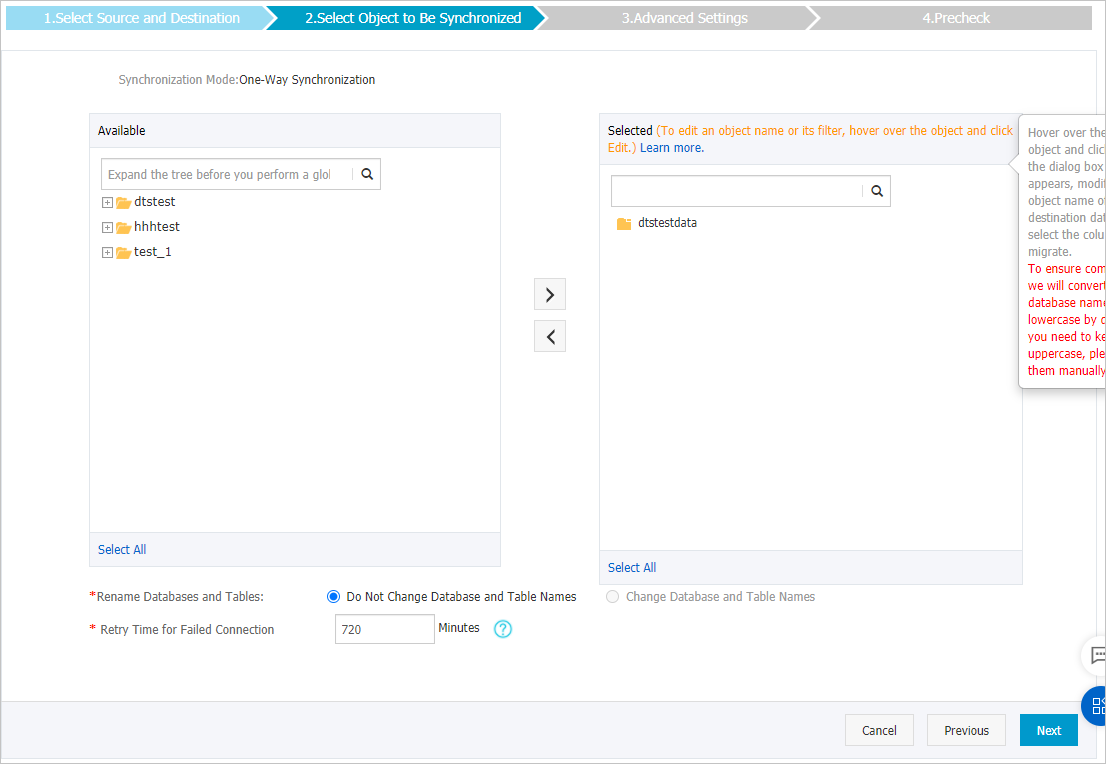Select Do Not Change Database and Table Names
Image resolution: width=1106 pixels, height=764 pixels.
(333, 596)
